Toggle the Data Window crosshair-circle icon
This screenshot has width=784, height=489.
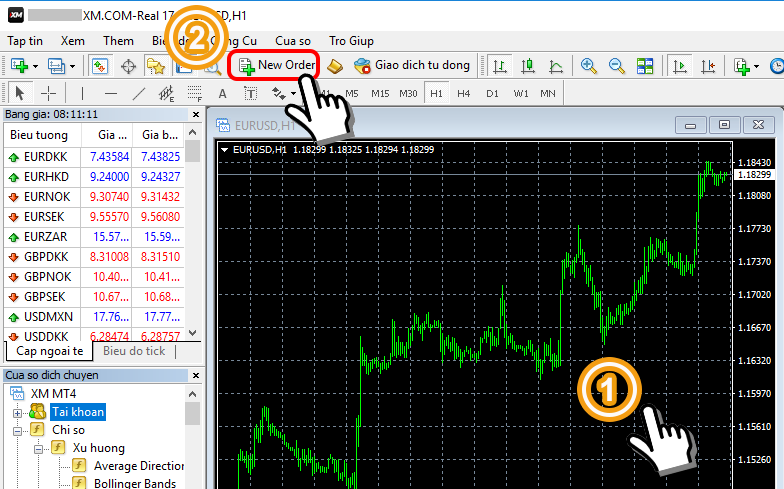coord(128,66)
